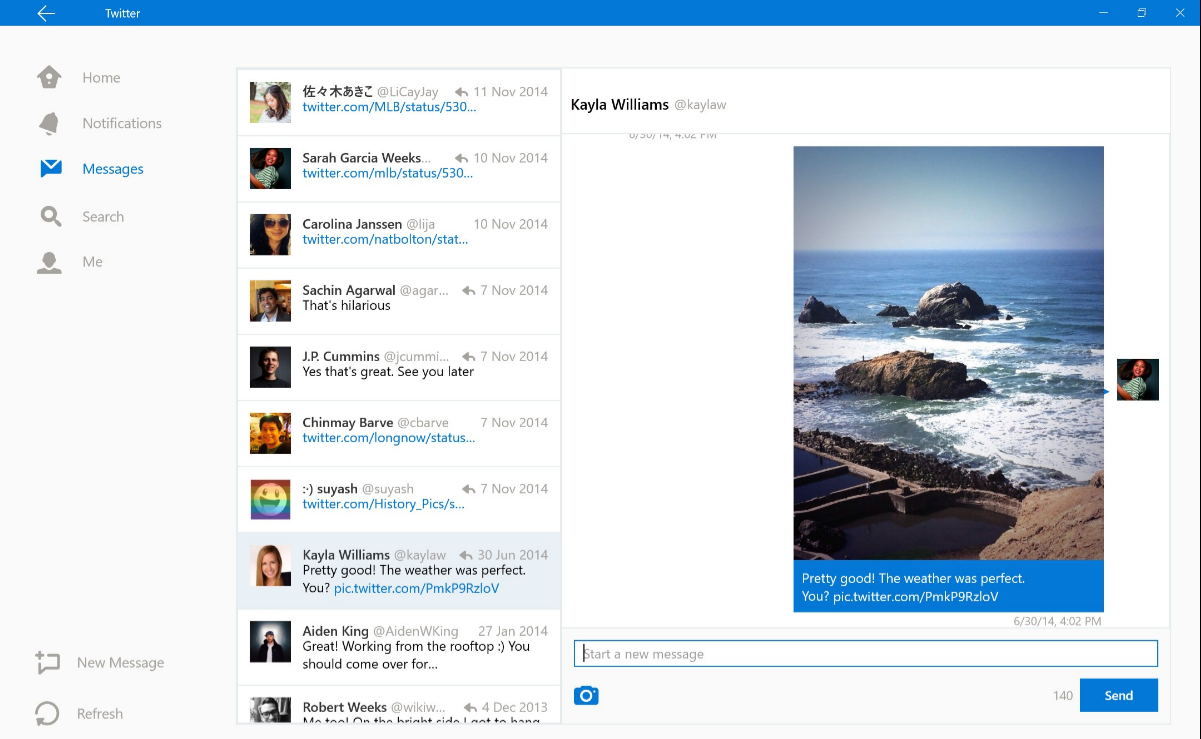This screenshot has width=1201, height=739.
Task: Open Search via the magnifier icon
Action: [51, 216]
